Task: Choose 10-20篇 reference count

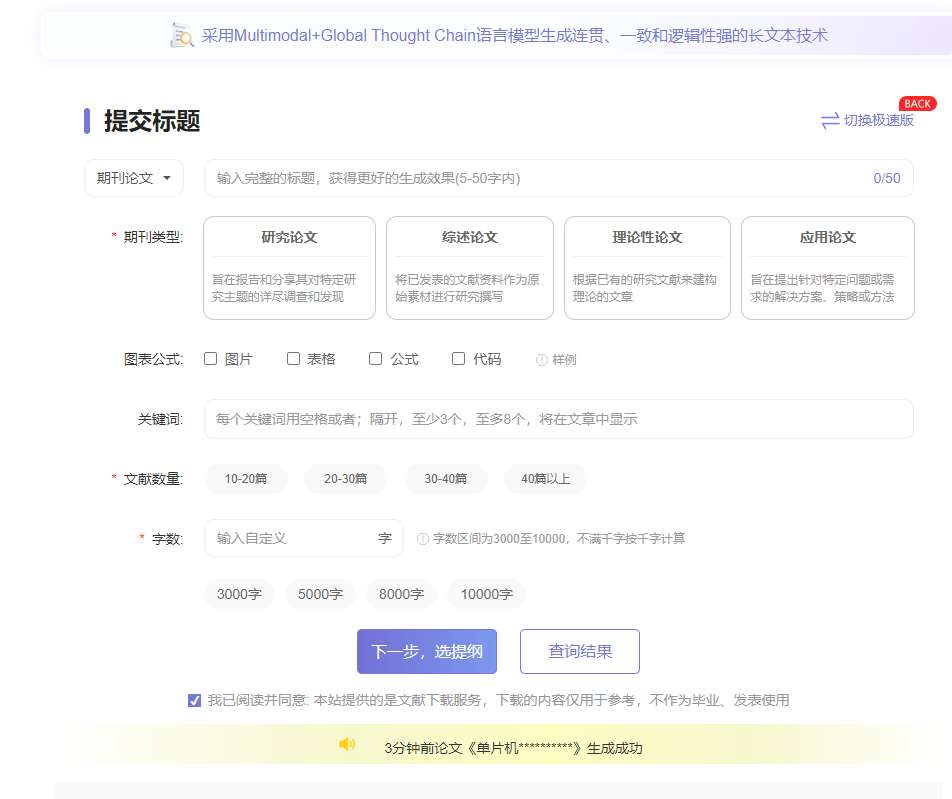Action: 246,479
